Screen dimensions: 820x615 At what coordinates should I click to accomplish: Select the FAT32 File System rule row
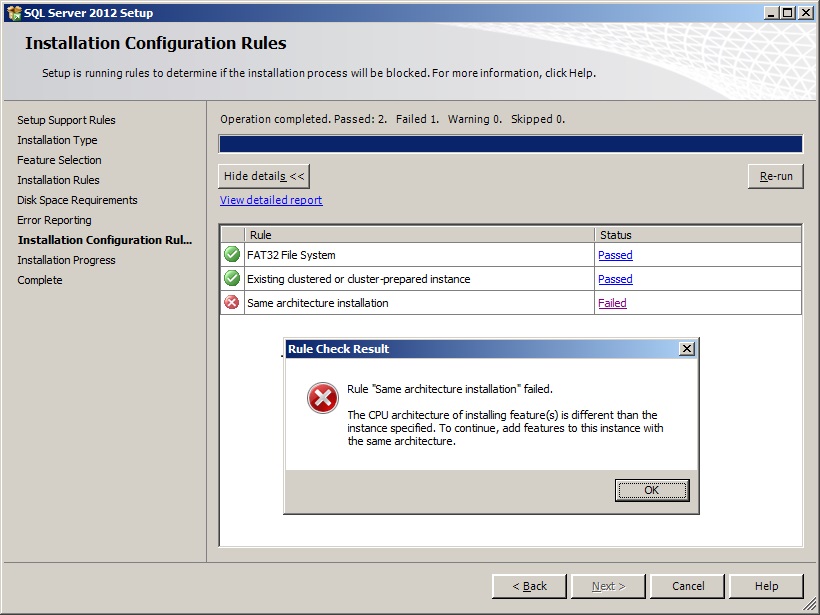[x=511, y=255]
